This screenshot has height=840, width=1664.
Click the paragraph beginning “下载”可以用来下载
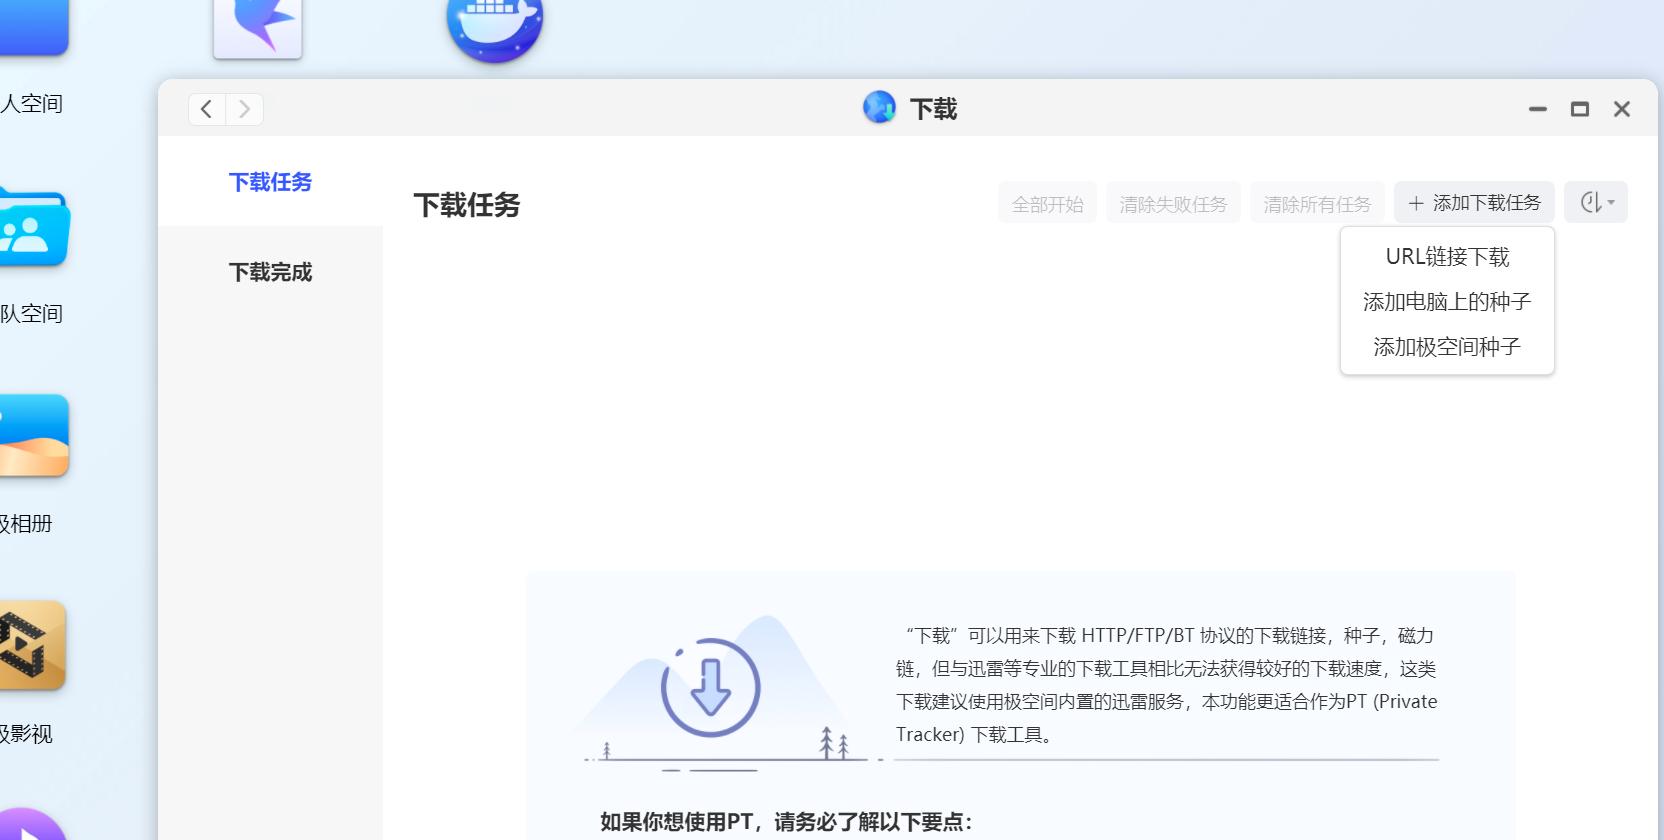[x=1166, y=685]
